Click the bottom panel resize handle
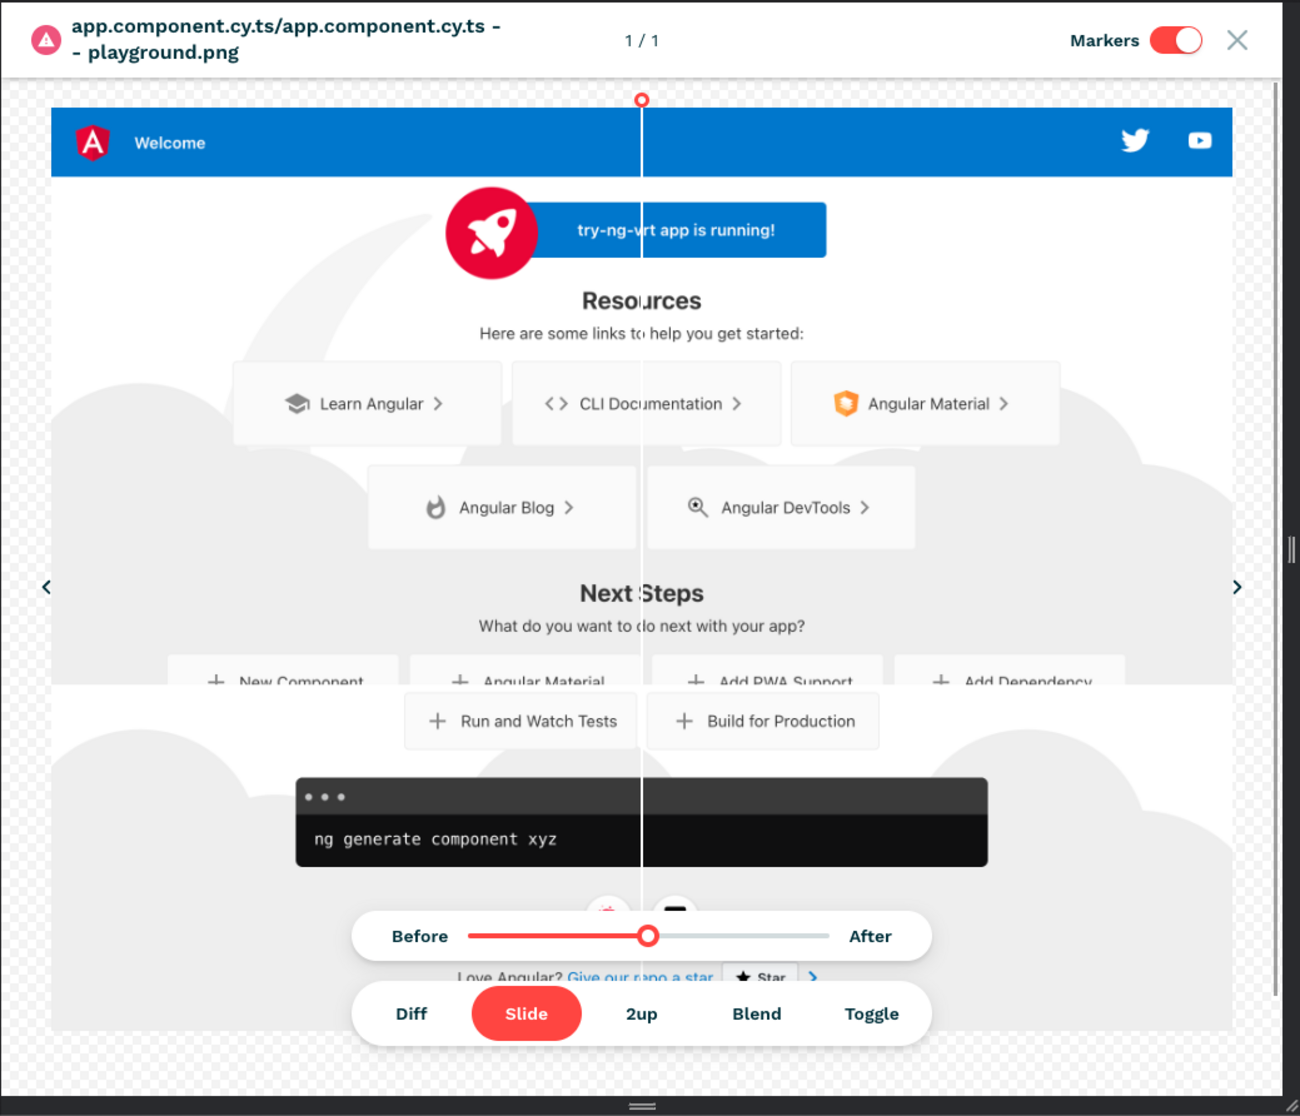The image size is (1300, 1116). [x=642, y=1106]
